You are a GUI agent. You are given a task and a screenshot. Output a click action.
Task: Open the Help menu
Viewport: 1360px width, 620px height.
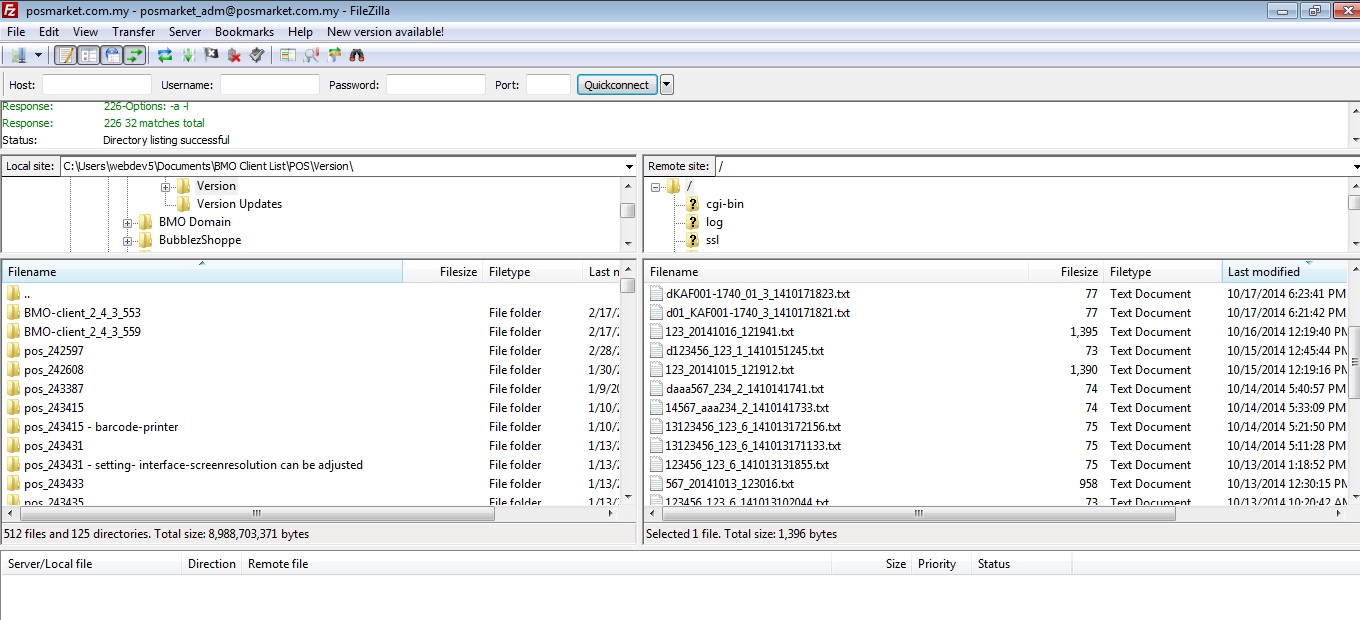(300, 32)
